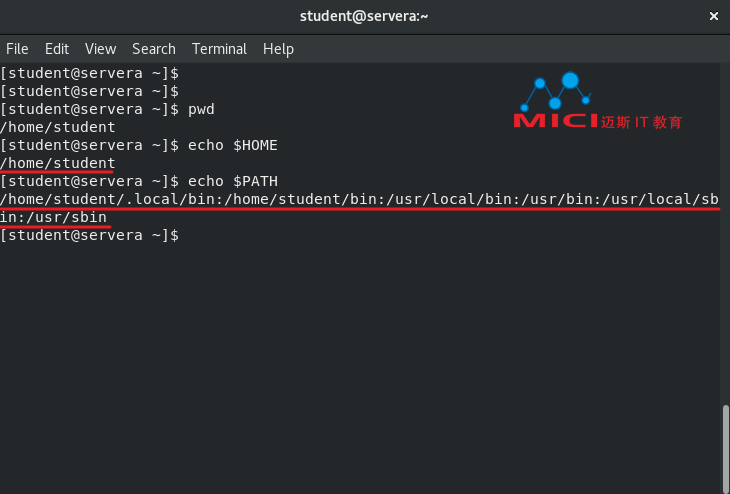Open the Terminal menu
The image size is (730, 494).
(219, 49)
